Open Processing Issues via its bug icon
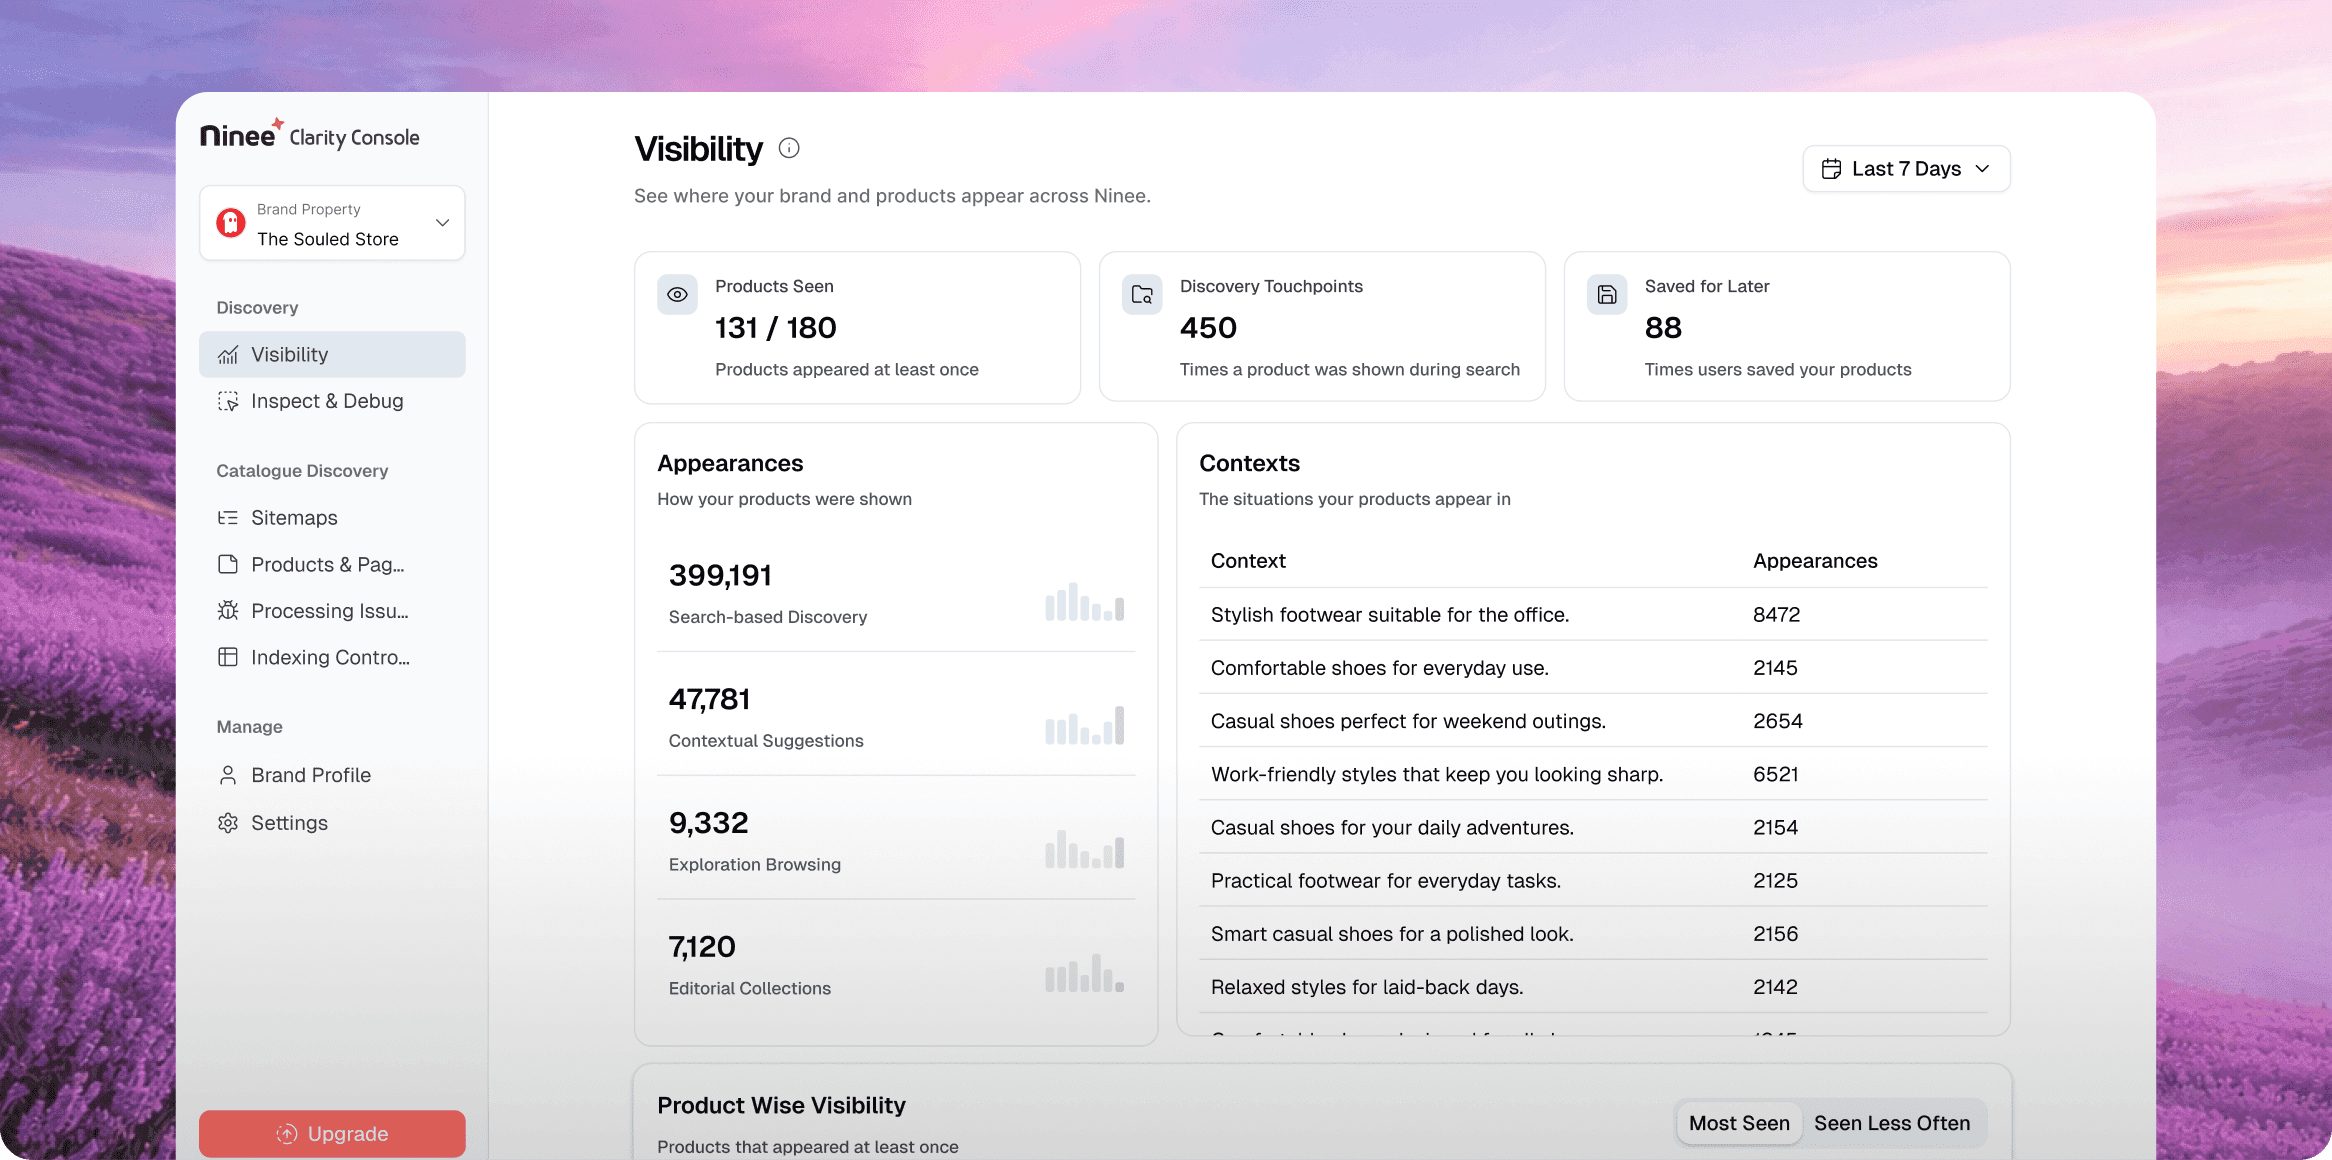 [228, 611]
